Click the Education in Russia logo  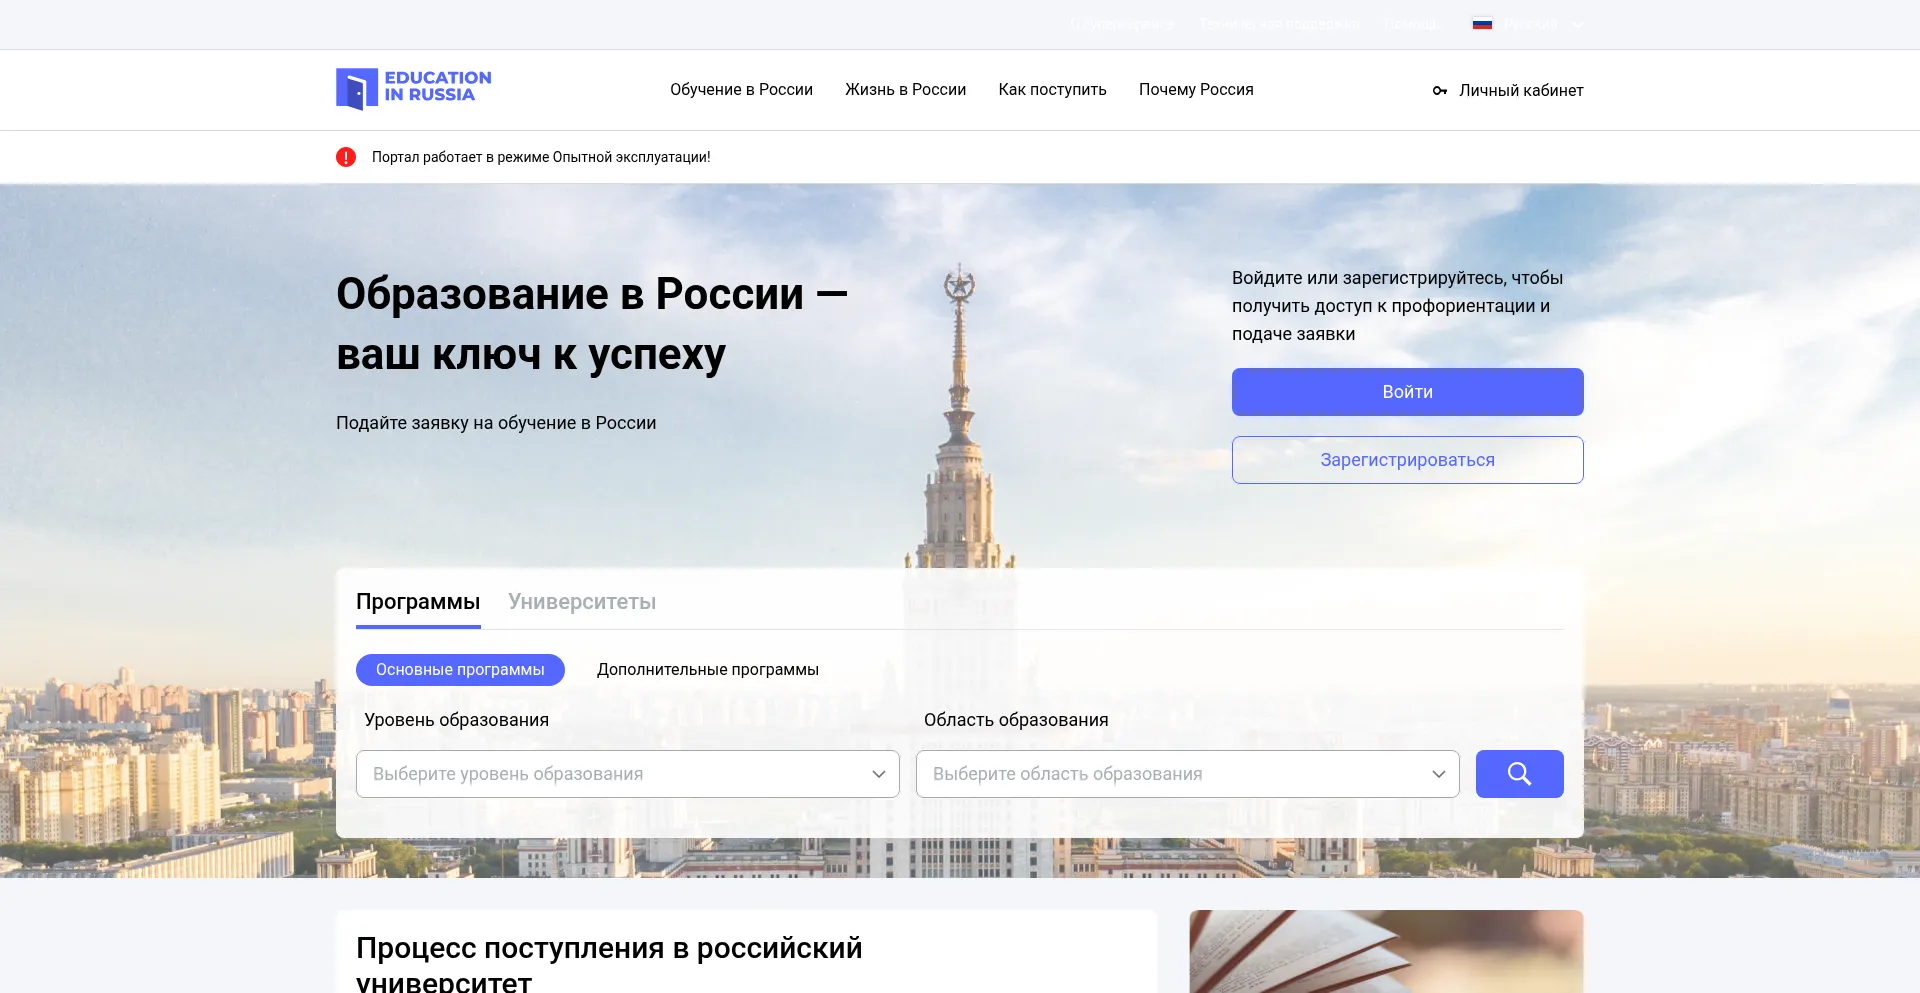(x=413, y=89)
